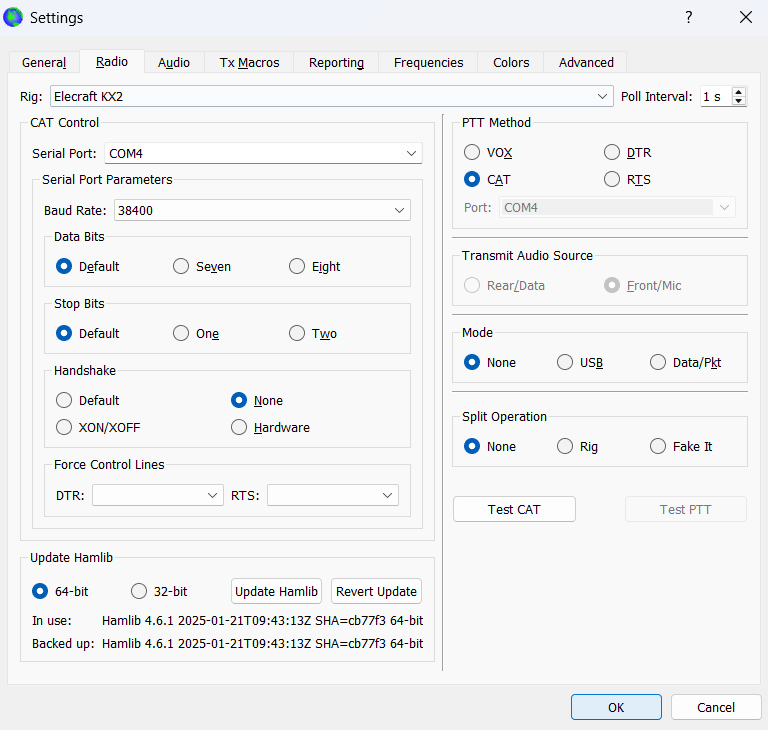Increase Poll Interval with up arrow
The height and width of the screenshot is (730, 768).
(739, 92)
